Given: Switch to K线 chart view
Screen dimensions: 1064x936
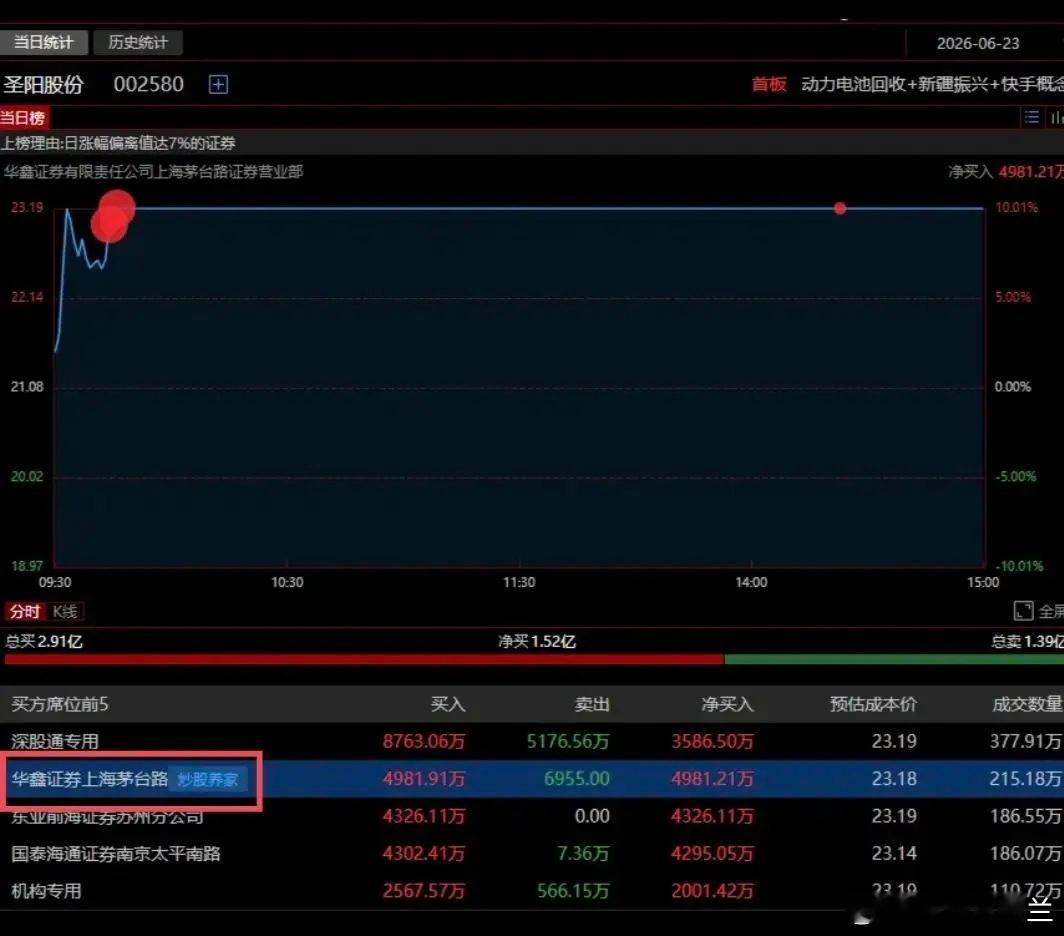Looking at the screenshot, I should point(65,612).
